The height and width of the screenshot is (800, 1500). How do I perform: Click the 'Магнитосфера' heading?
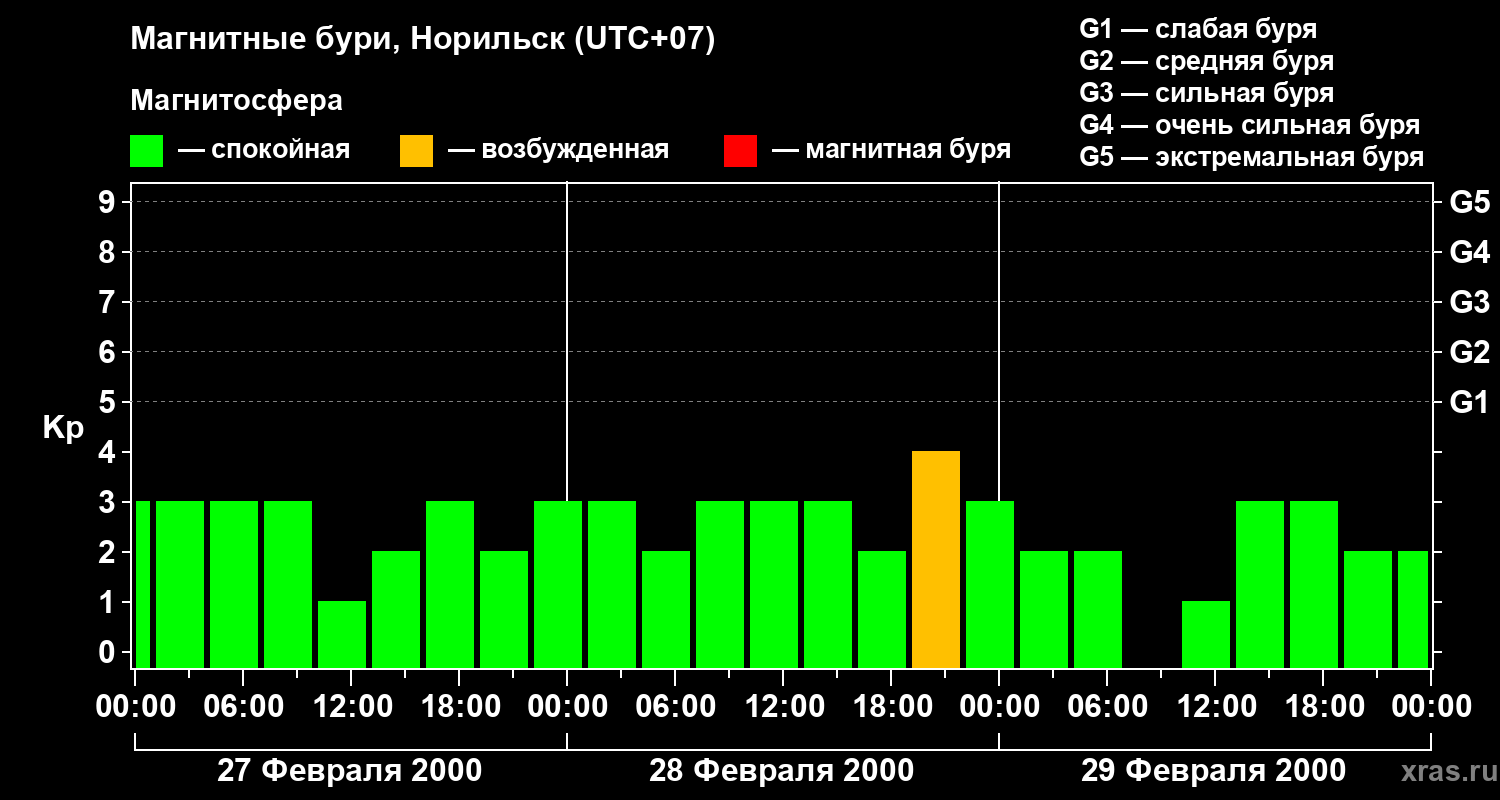(236, 101)
